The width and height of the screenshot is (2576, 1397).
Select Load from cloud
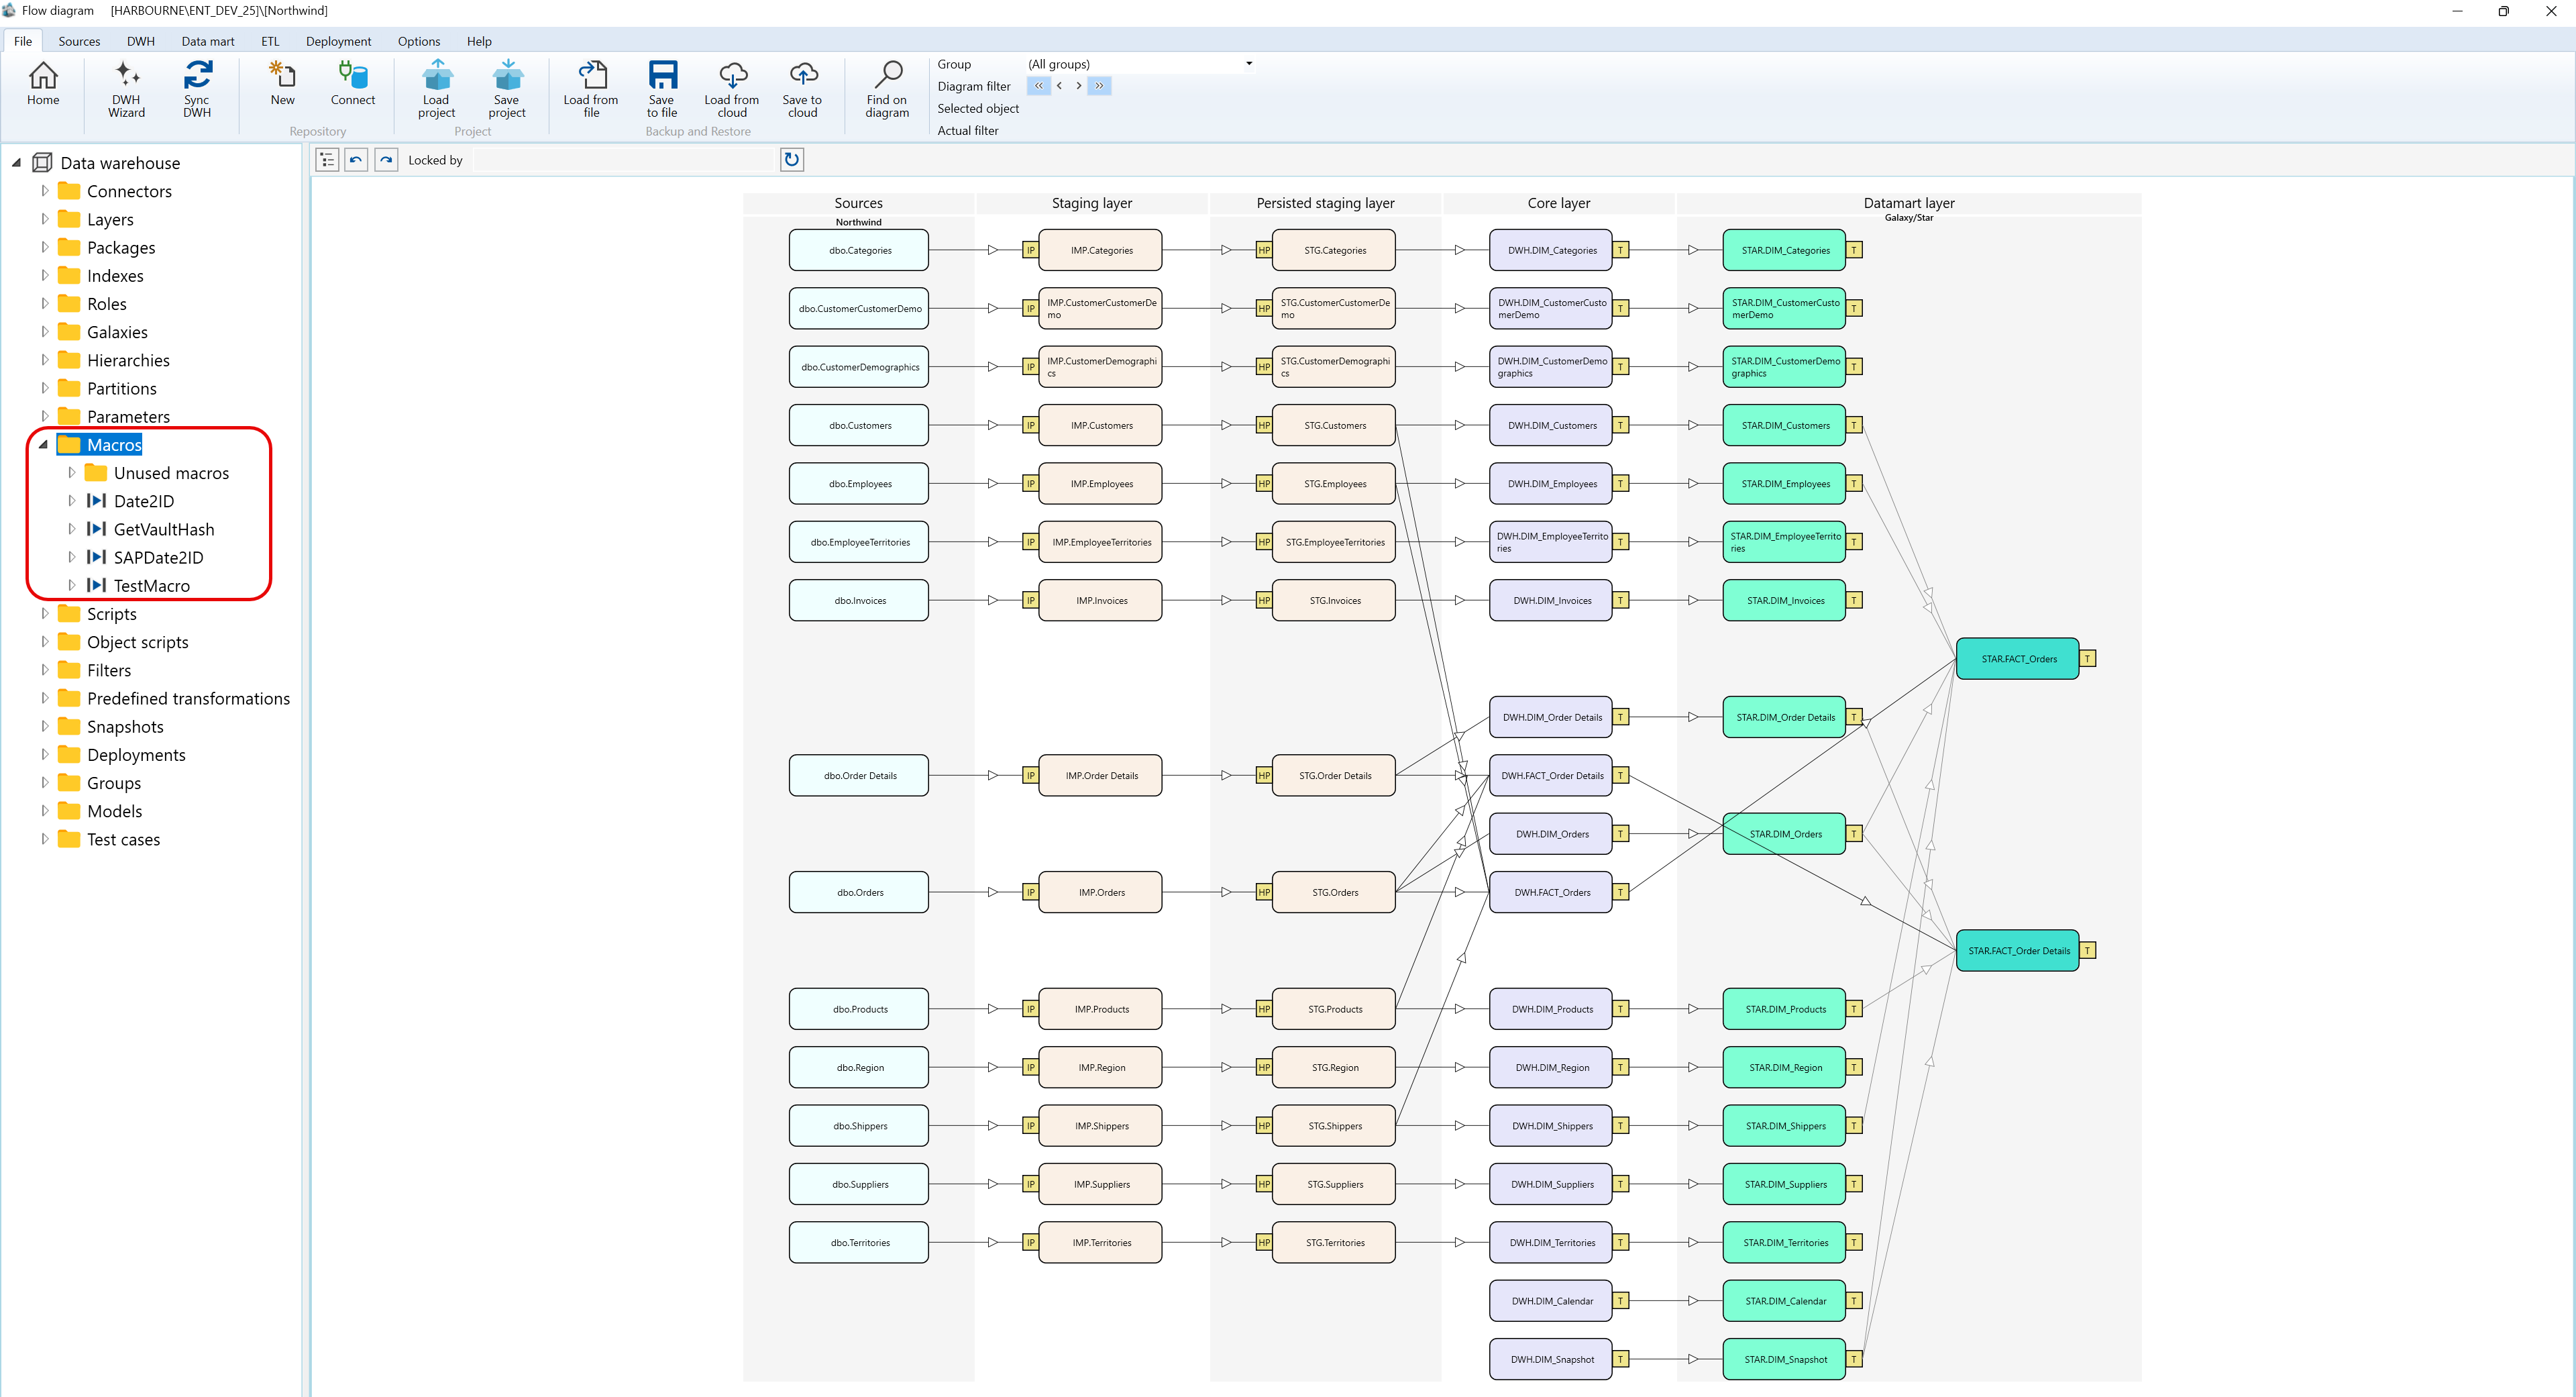click(x=732, y=89)
